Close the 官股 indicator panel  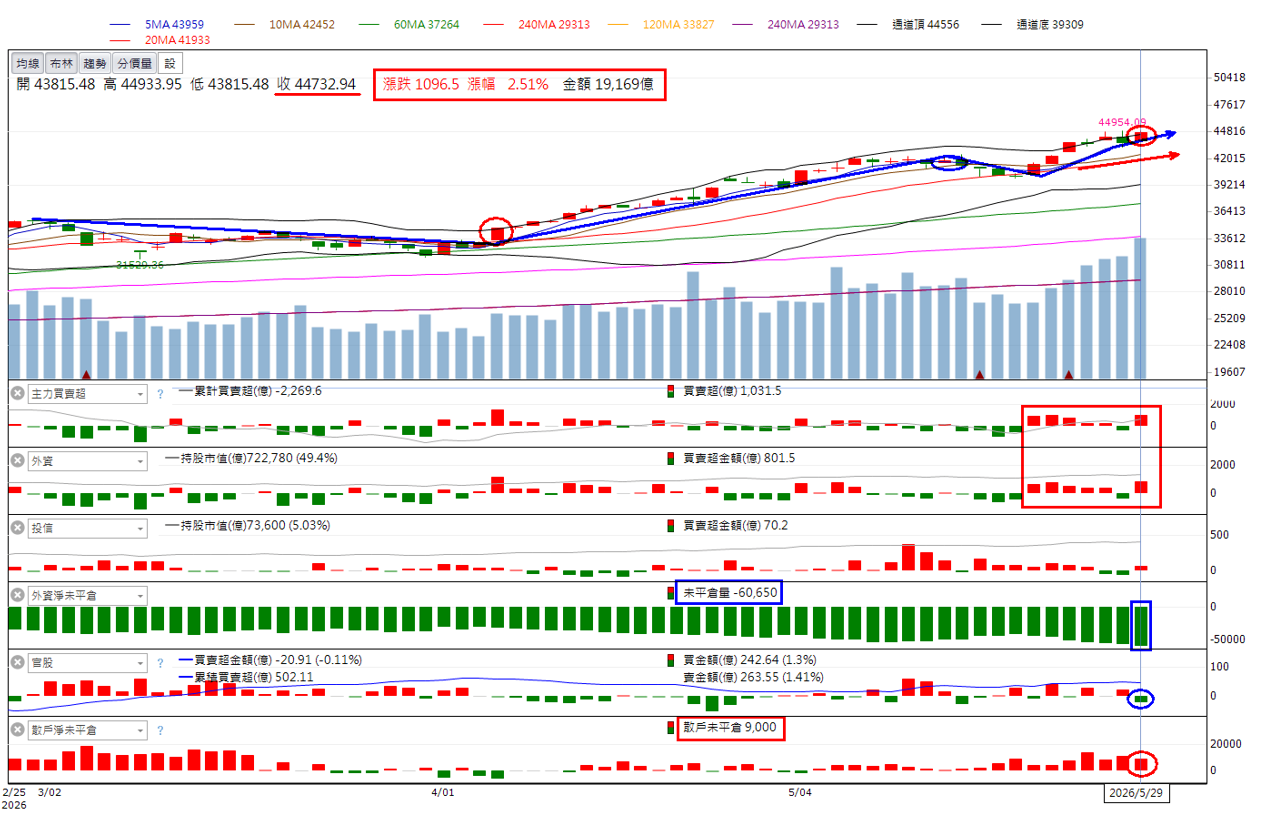[x=18, y=662]
